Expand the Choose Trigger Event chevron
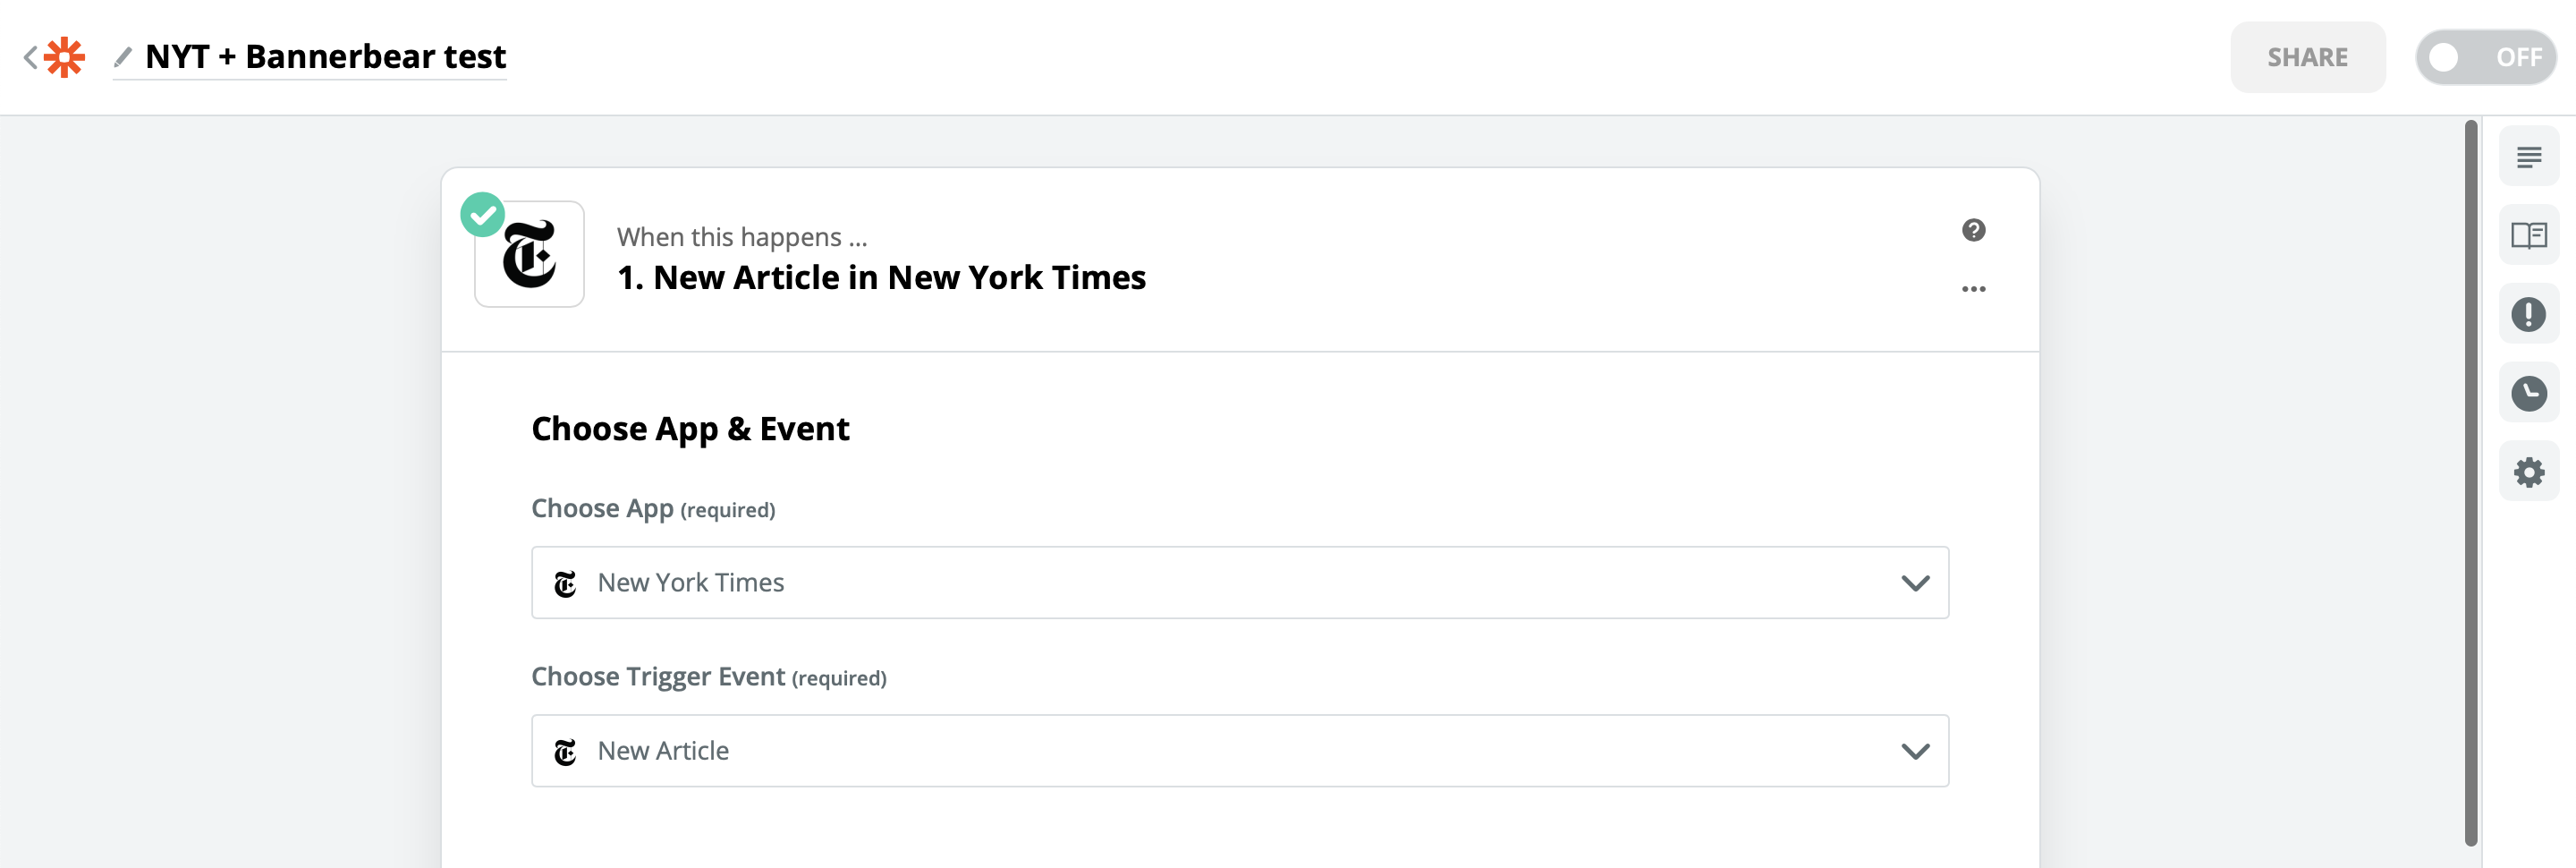The height and width of the screenshot is (868, 2576). coord(1914,751)
